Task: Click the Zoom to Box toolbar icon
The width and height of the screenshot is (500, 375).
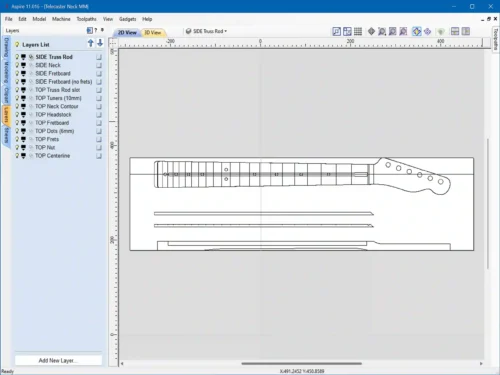Action: (337, 31)
